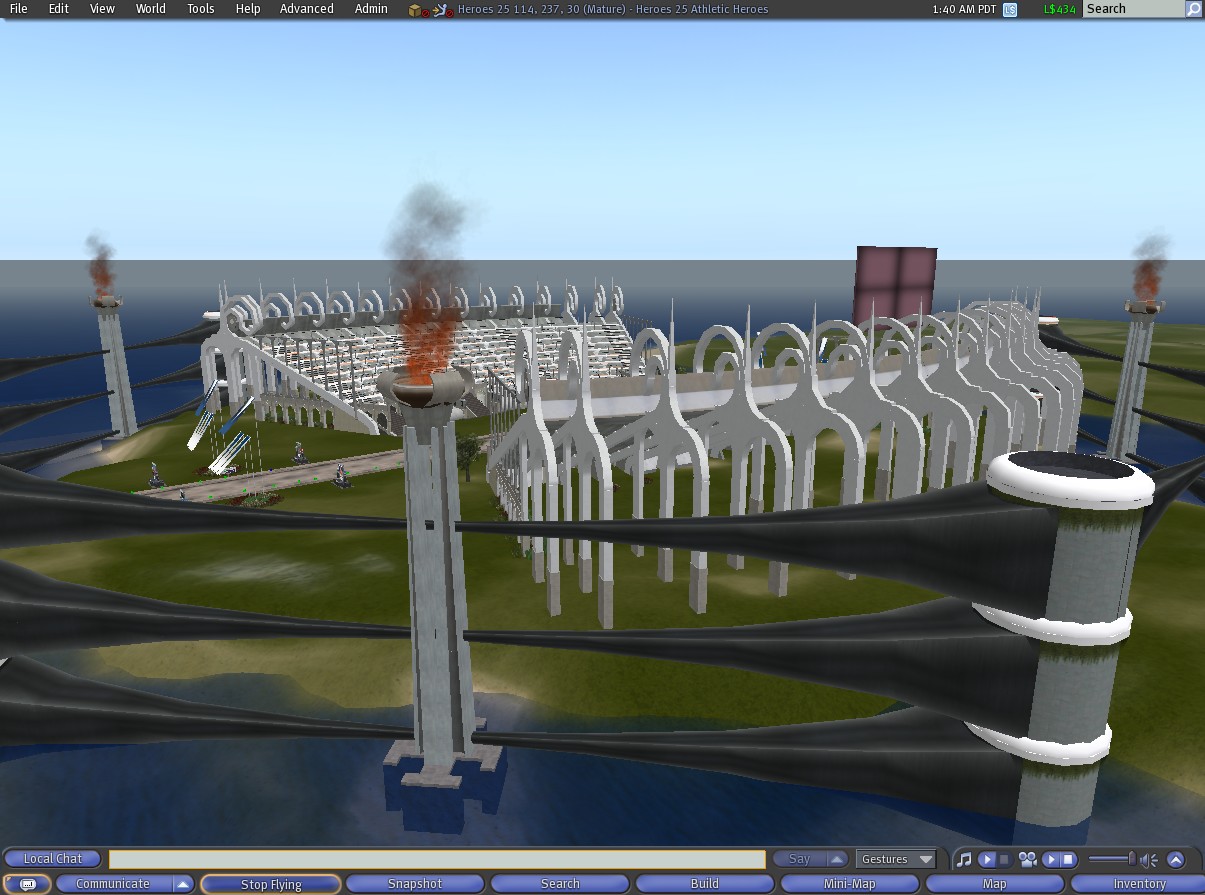Open the File menu
The height and width of the screenshot is (895, 1205).
coord(18,9)
